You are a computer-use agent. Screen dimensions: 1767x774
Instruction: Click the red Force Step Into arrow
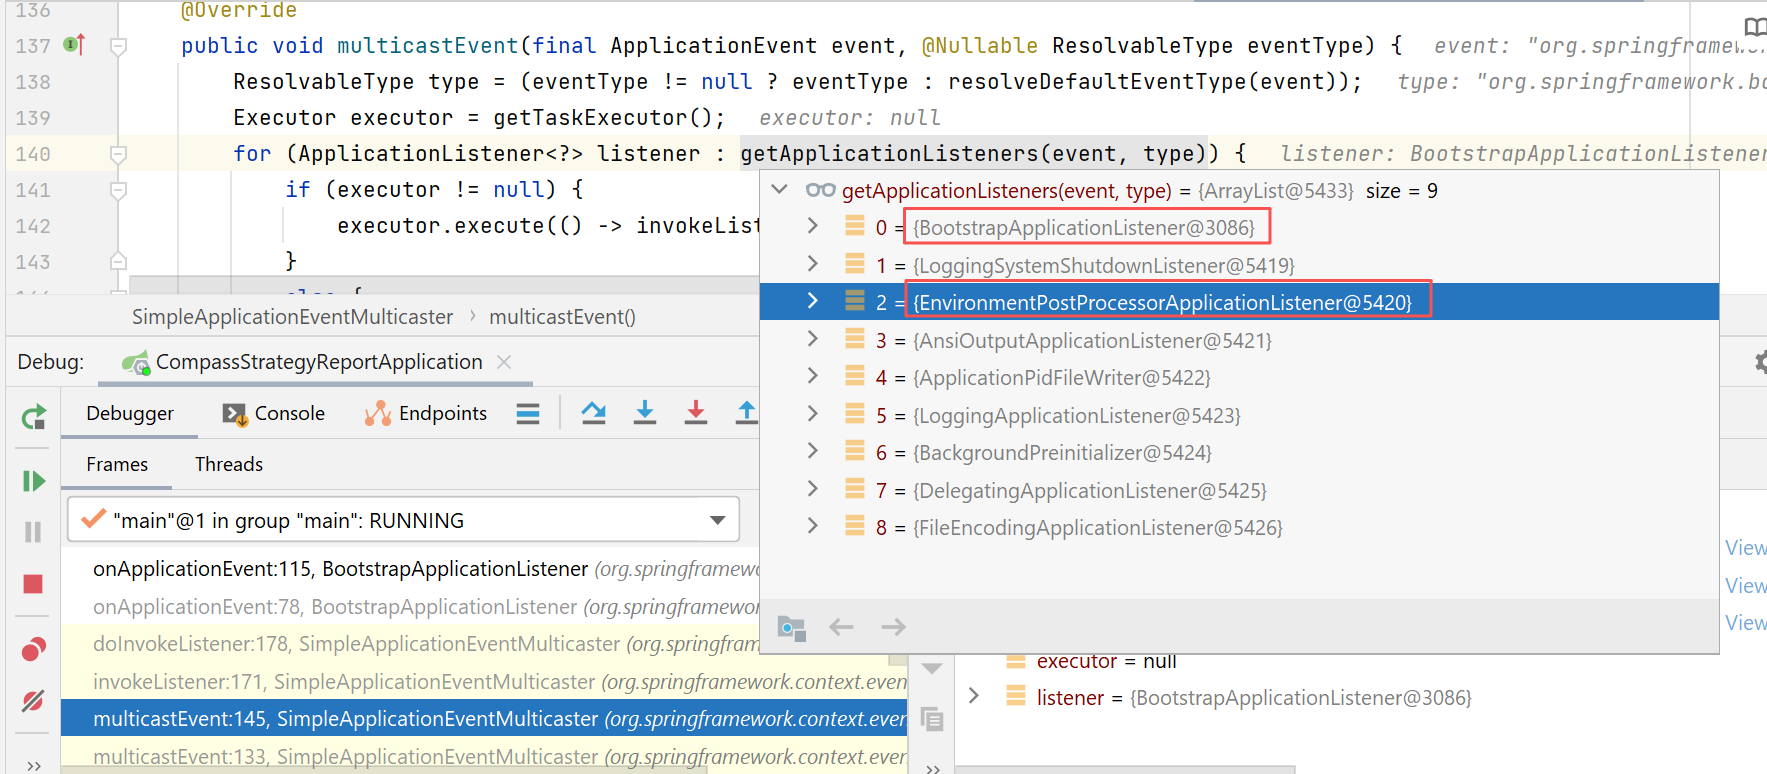coord(696,412)
